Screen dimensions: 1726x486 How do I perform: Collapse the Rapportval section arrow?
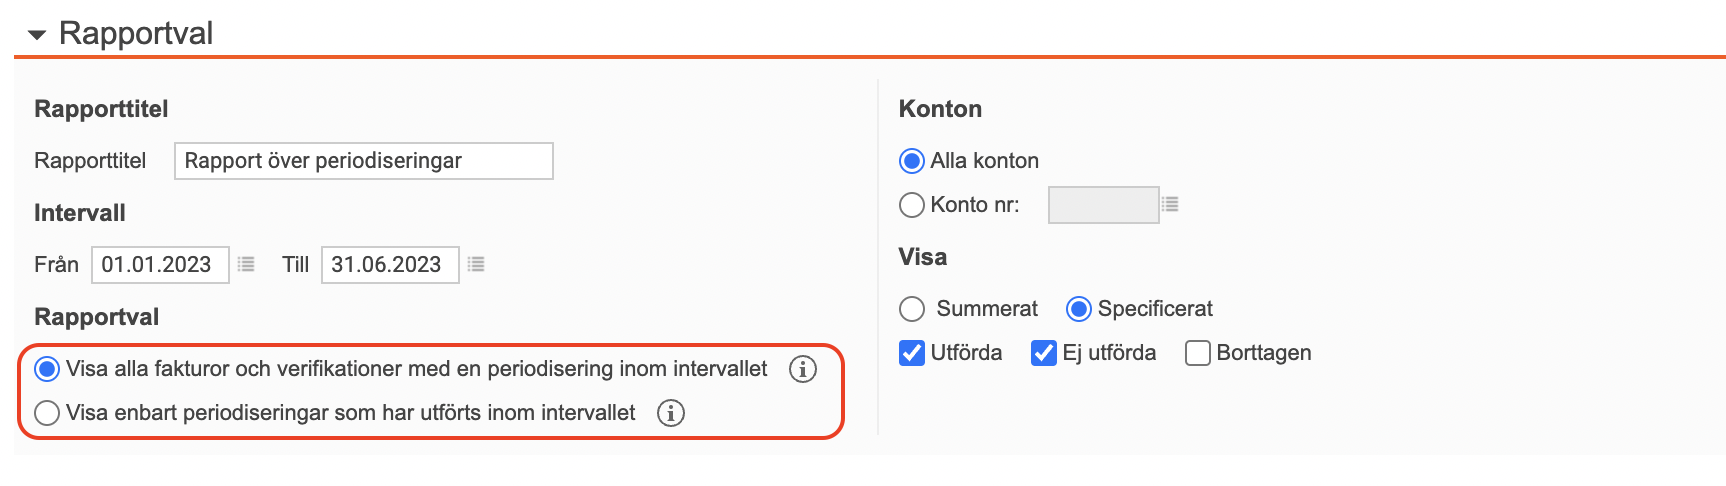coord(37,35)
